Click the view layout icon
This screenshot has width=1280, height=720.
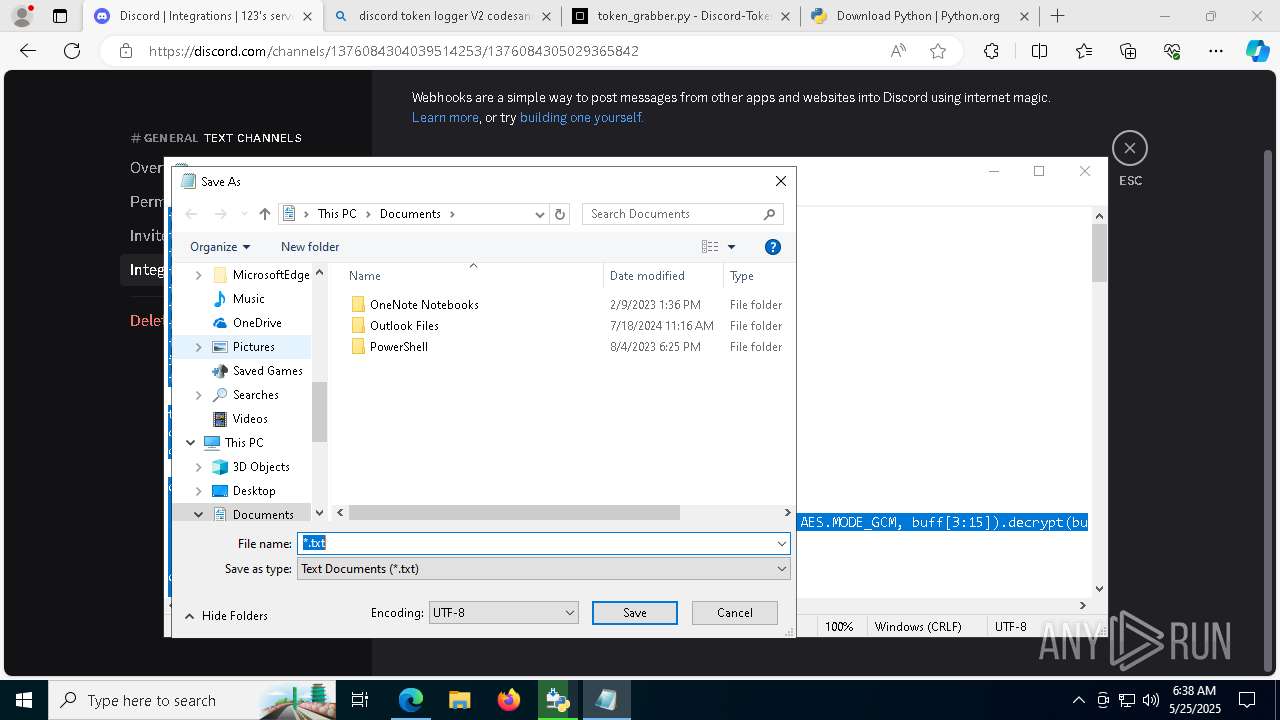tap(710, 247)
